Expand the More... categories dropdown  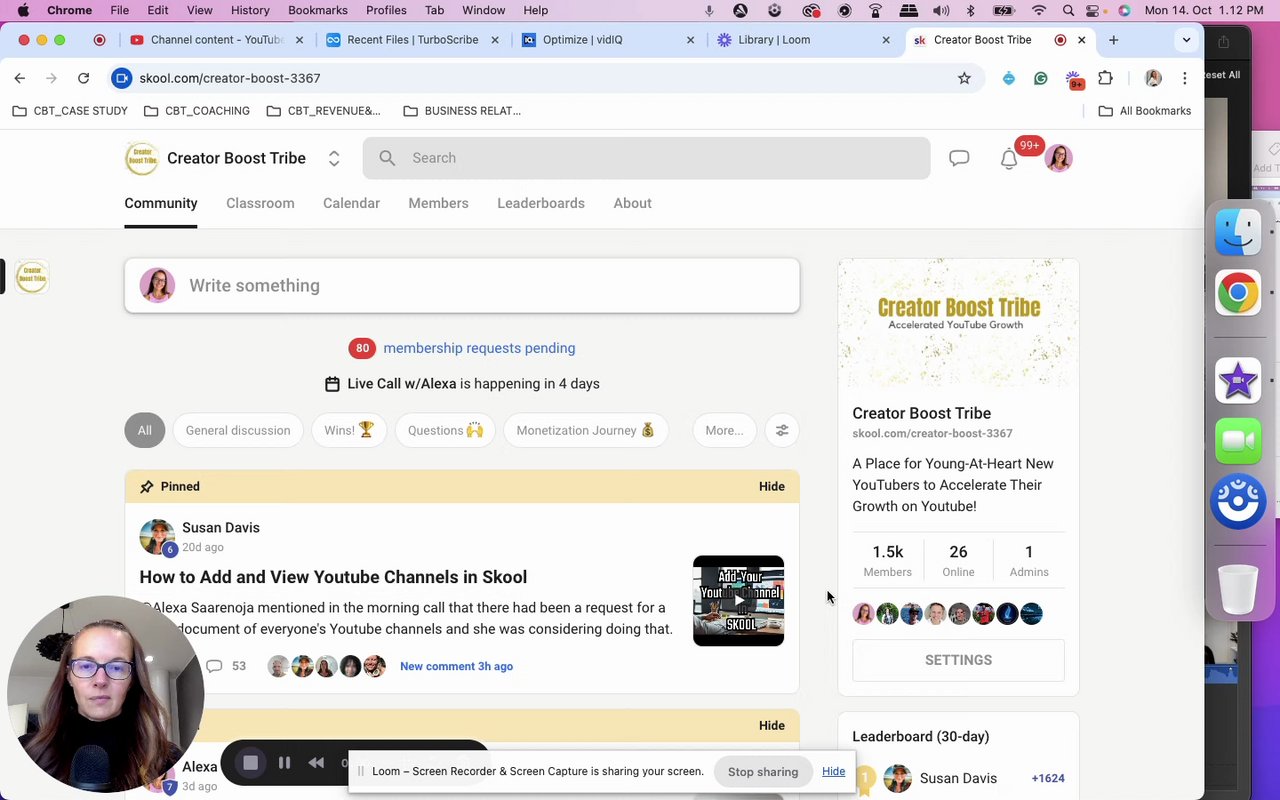[x=724, y=430]
